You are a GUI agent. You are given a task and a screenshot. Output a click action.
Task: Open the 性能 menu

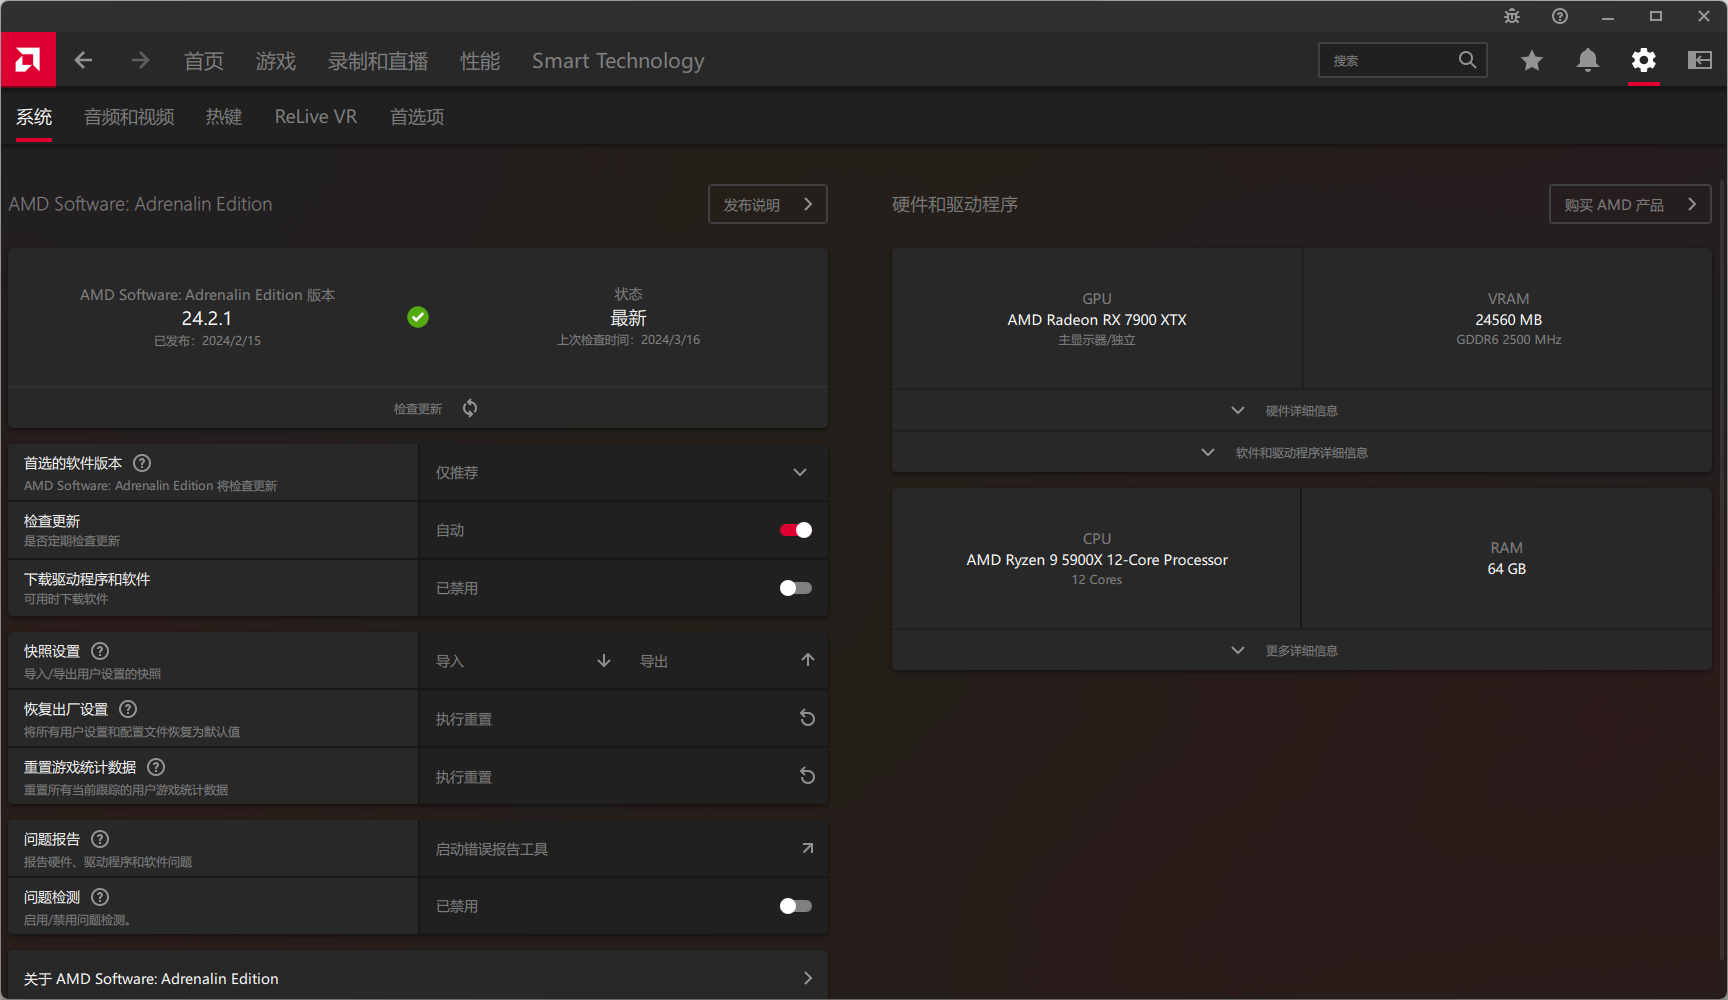point(480,61)
